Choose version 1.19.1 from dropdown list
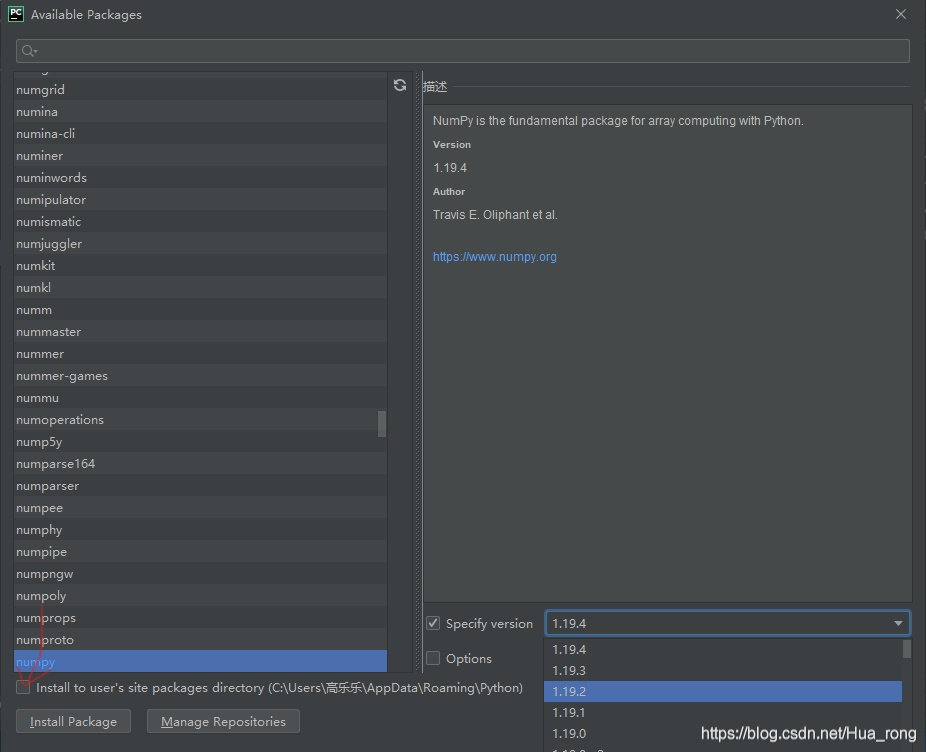Viewport: 926px width, 752px height. click(723, 712)
